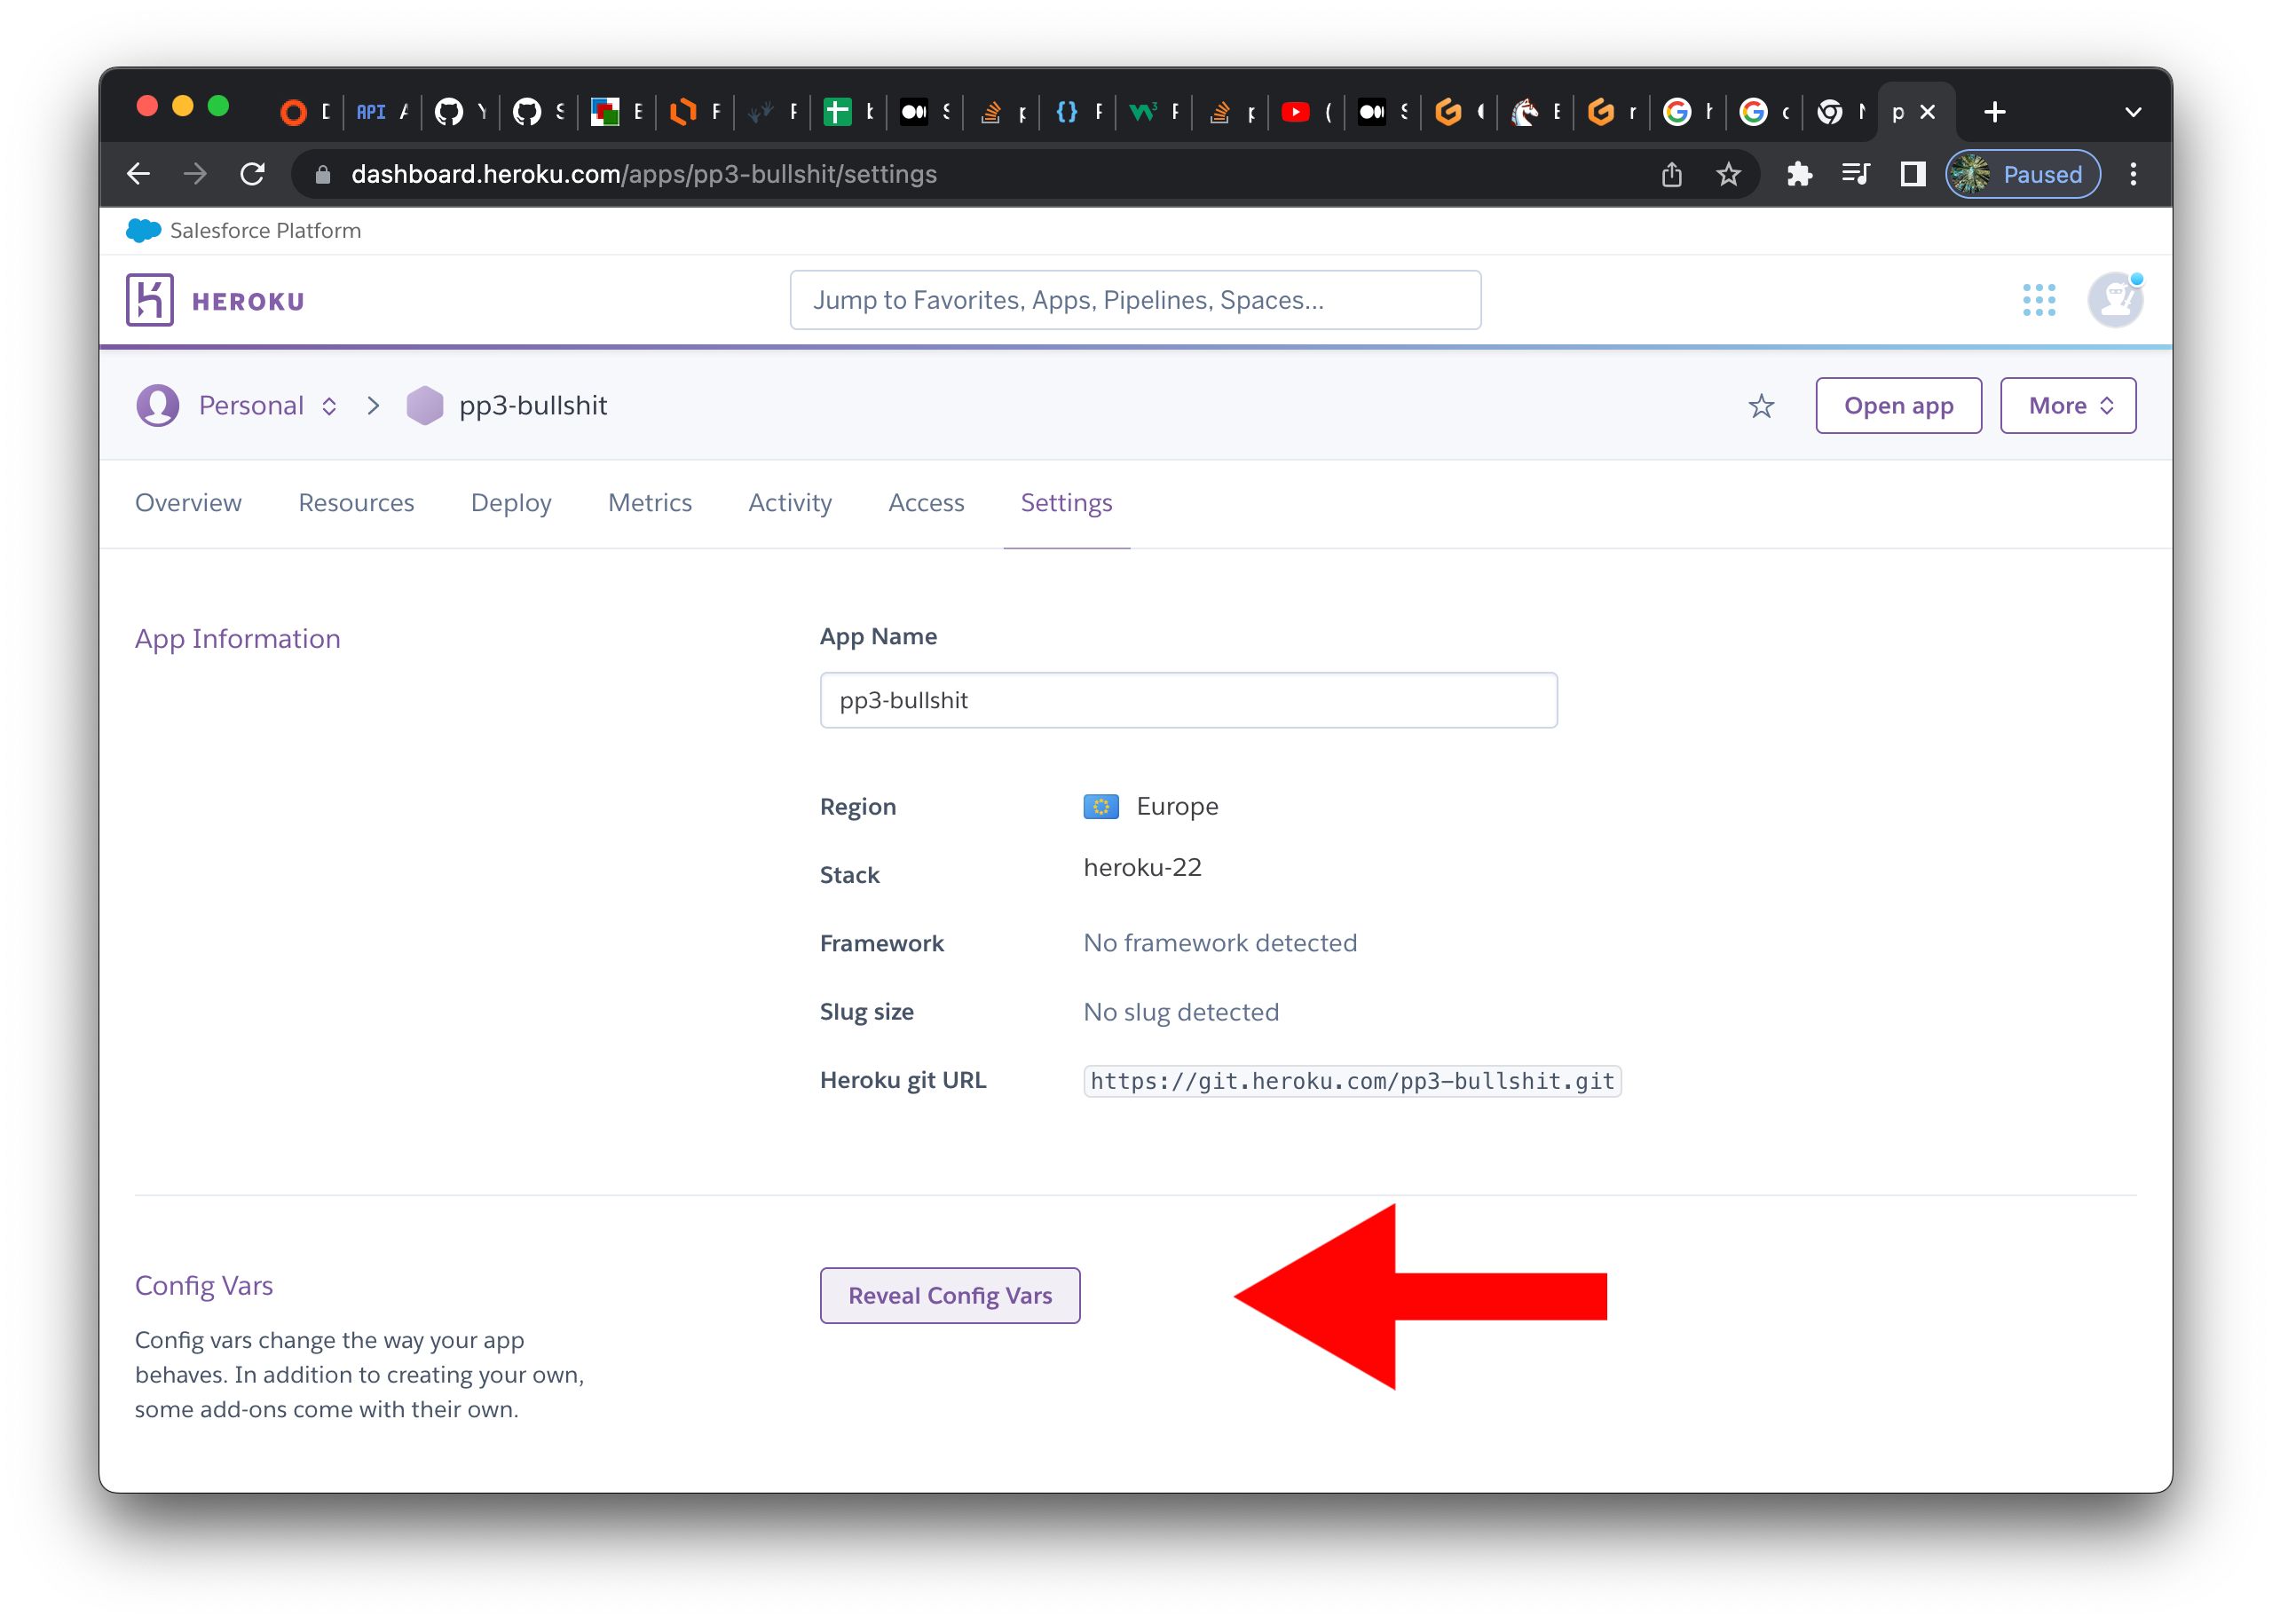Switch to the Deploy tab
The image size is (2272, 1624).
point(511,503)
